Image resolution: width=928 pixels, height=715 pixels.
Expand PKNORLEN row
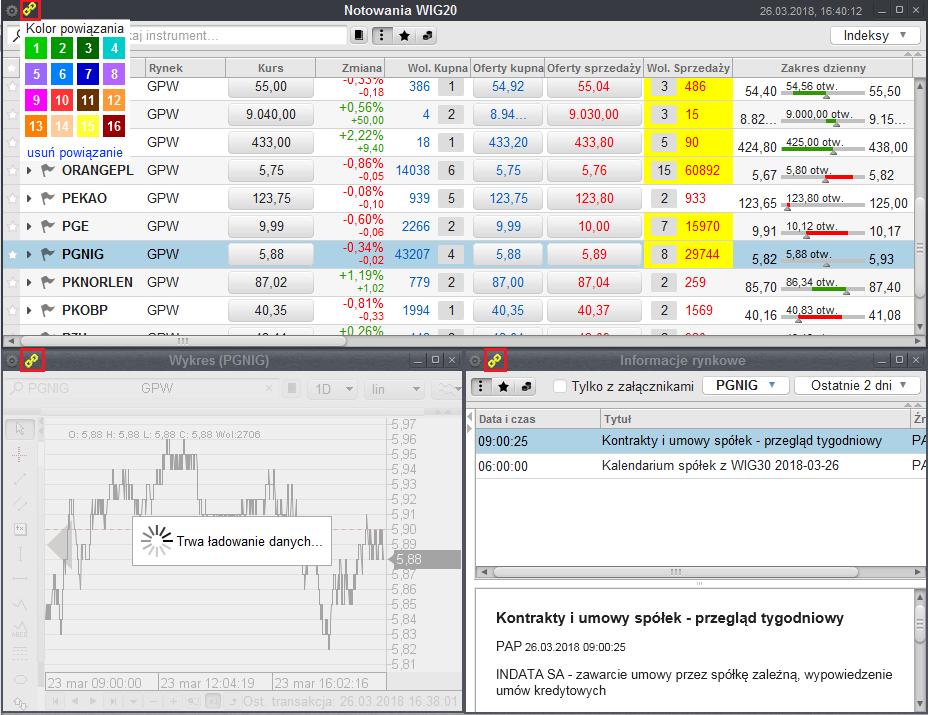29,282
